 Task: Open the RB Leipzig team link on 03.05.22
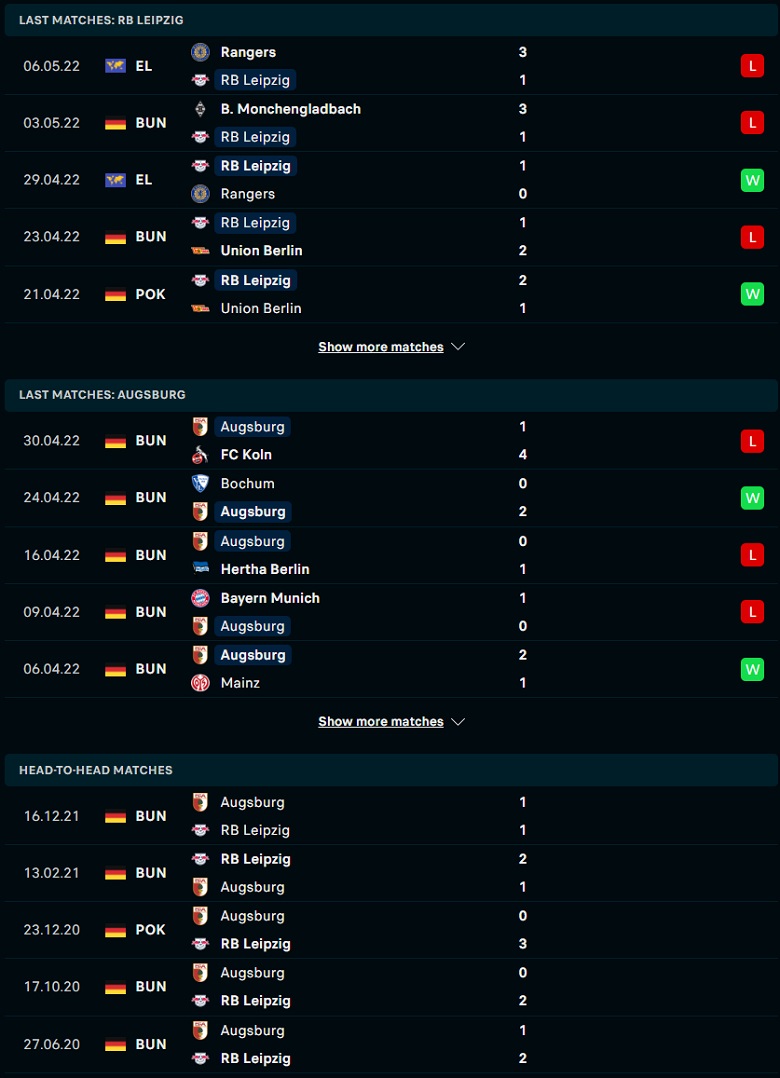pos(255,137)
